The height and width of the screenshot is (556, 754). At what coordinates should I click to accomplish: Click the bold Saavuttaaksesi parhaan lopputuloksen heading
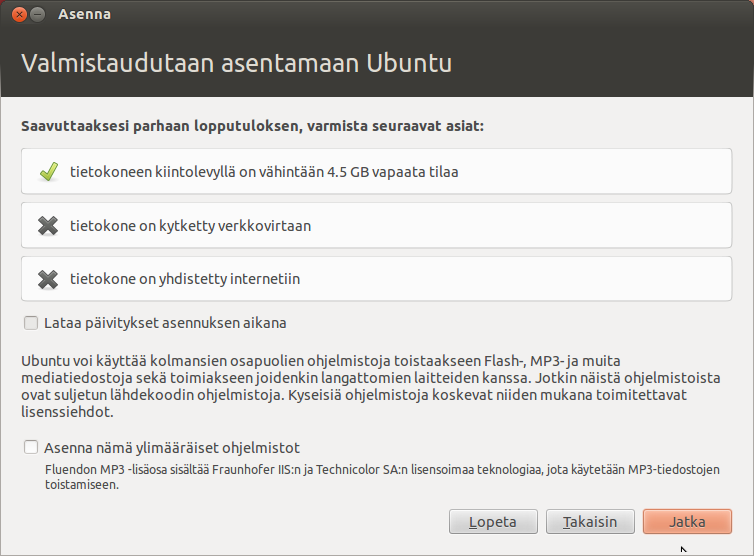252,126
